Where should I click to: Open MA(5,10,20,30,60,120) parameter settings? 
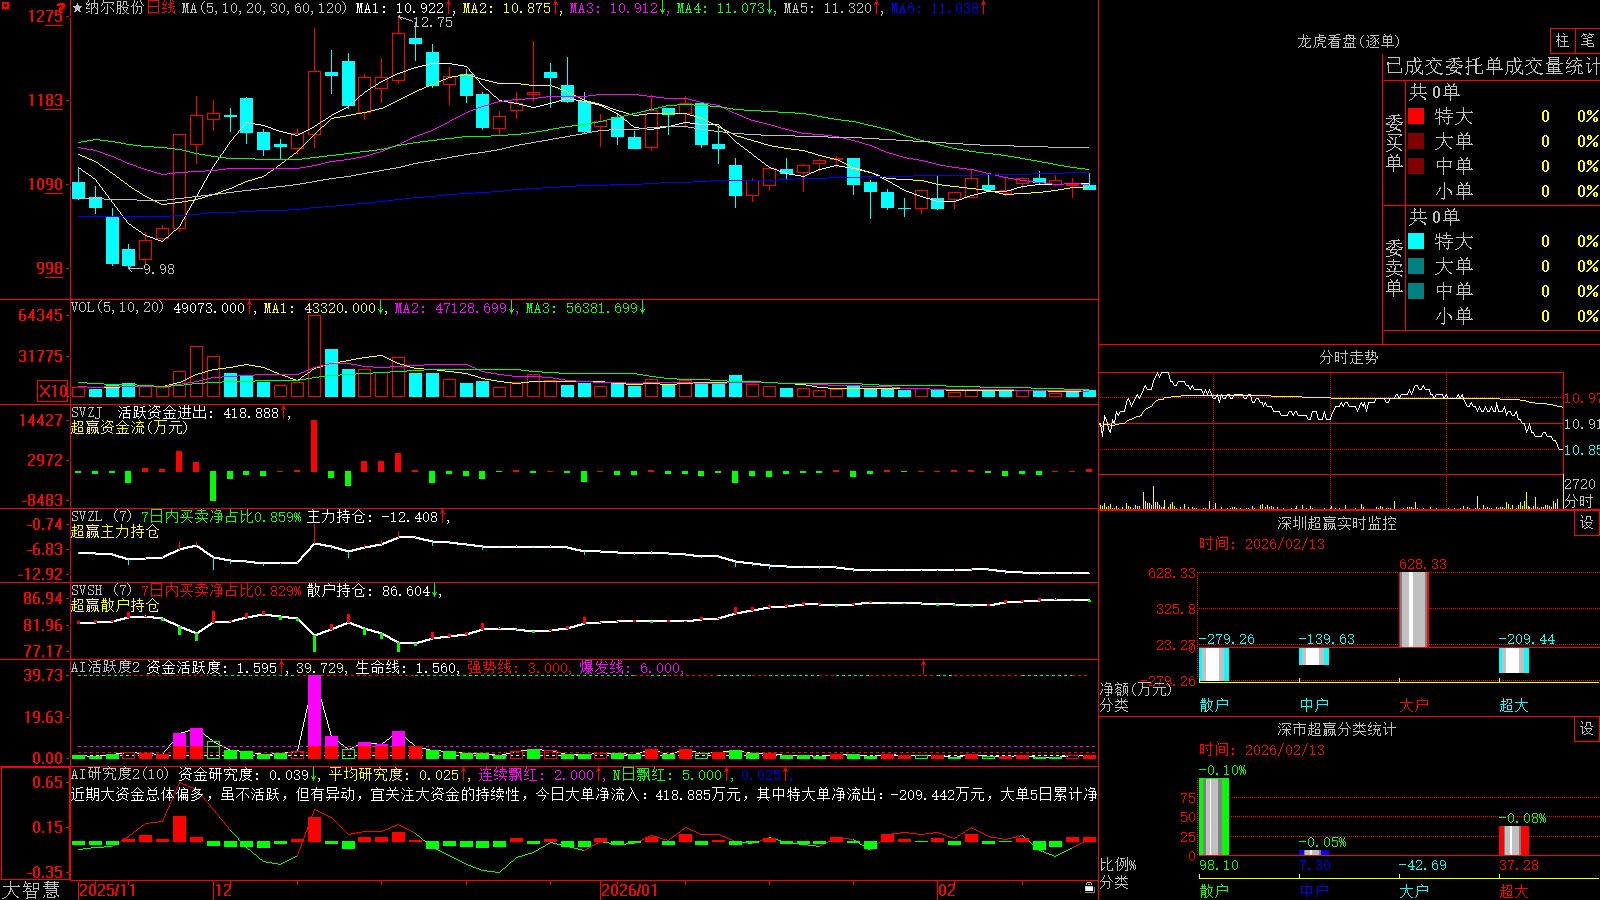[x=264, y=8]
